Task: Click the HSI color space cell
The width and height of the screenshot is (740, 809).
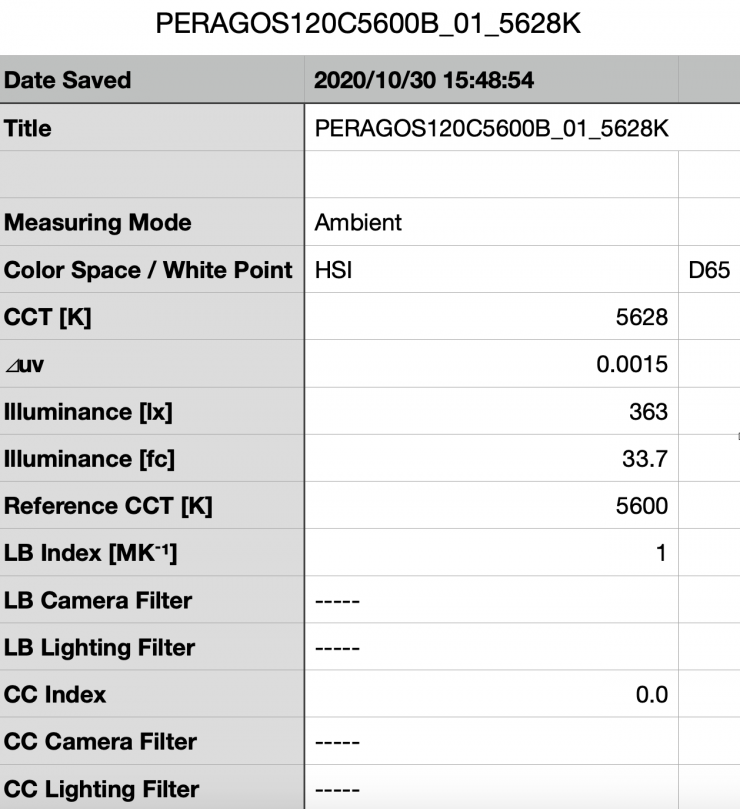Action: [x=490, y=270]
